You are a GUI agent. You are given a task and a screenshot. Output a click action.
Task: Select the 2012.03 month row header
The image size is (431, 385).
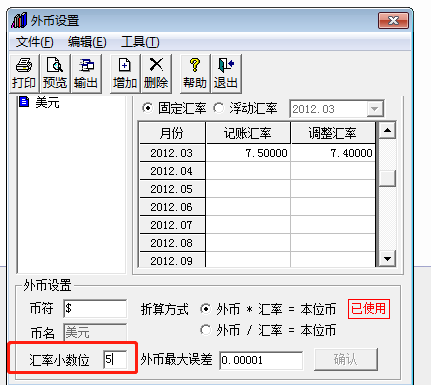point(172,153)
